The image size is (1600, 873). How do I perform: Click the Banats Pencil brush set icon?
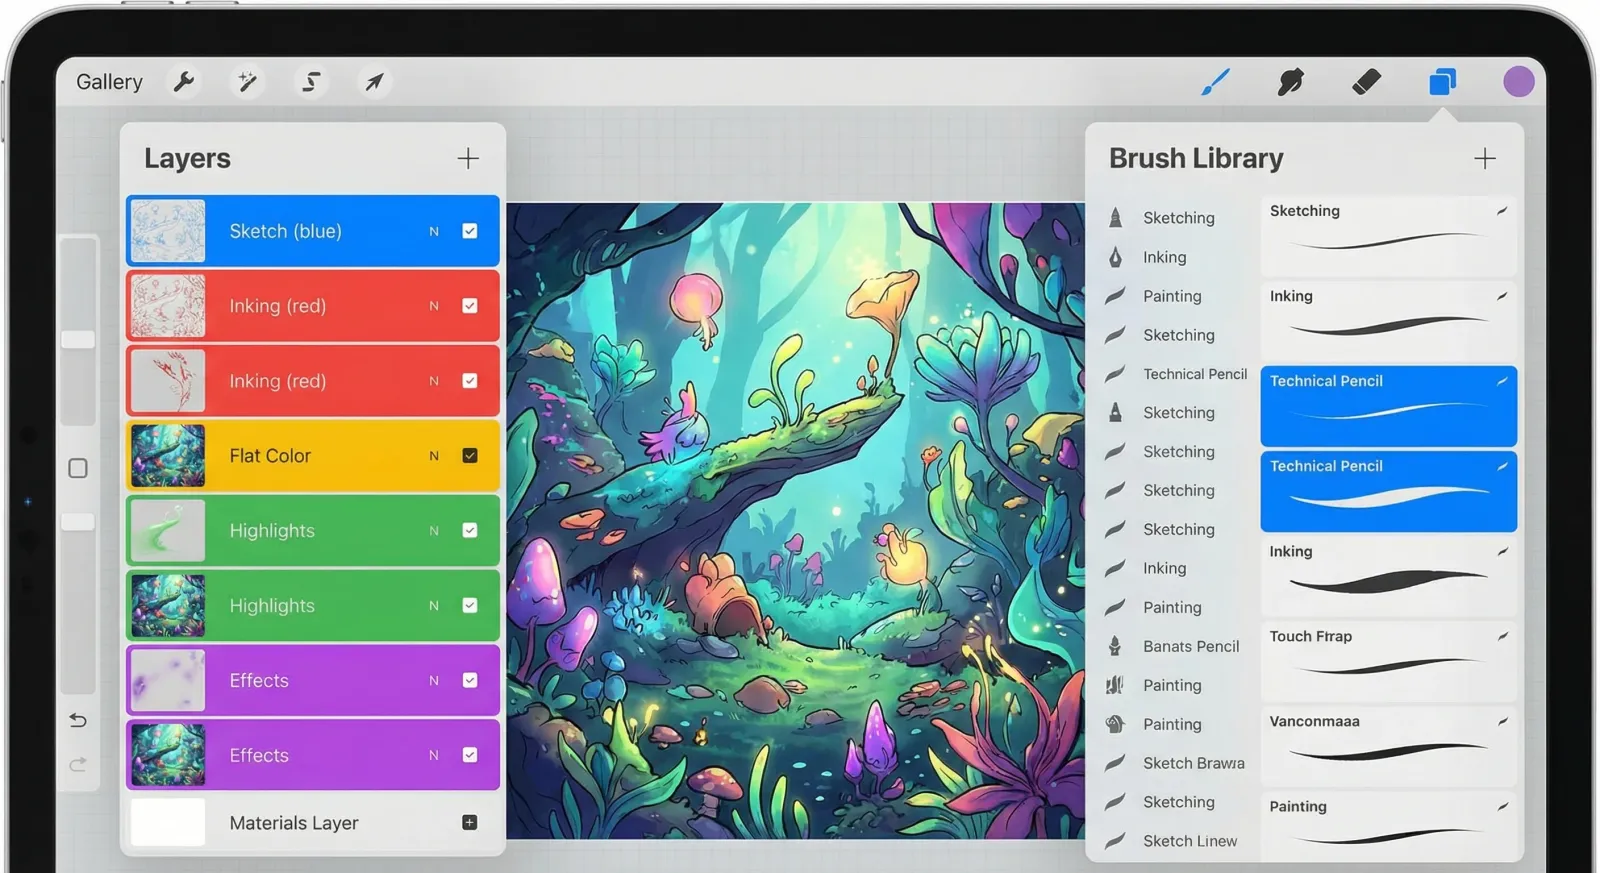tap(1115, 646)
